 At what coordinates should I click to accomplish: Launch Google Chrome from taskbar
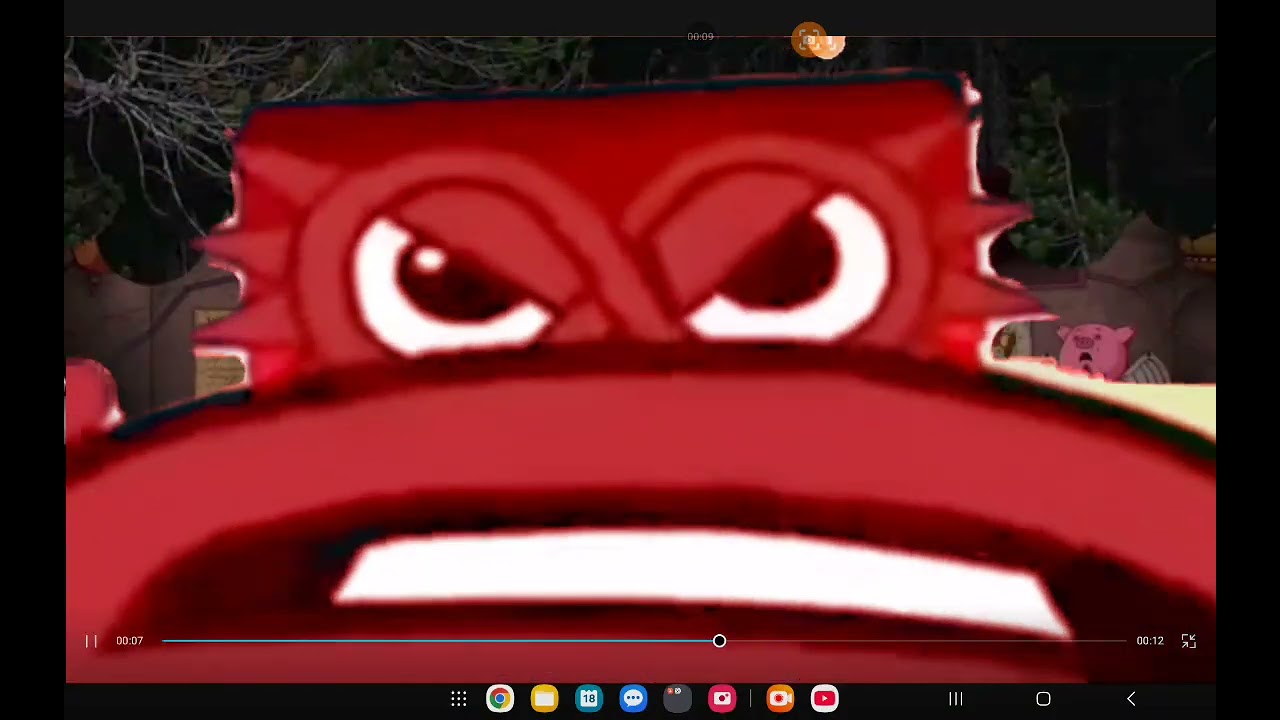coord(500,699)
